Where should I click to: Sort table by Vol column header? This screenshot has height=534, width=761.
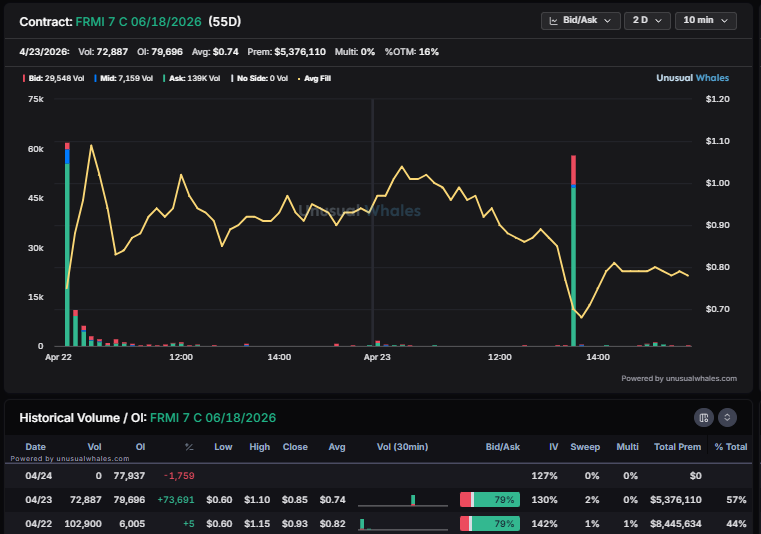pyautogui.click(x=94, y=447)
